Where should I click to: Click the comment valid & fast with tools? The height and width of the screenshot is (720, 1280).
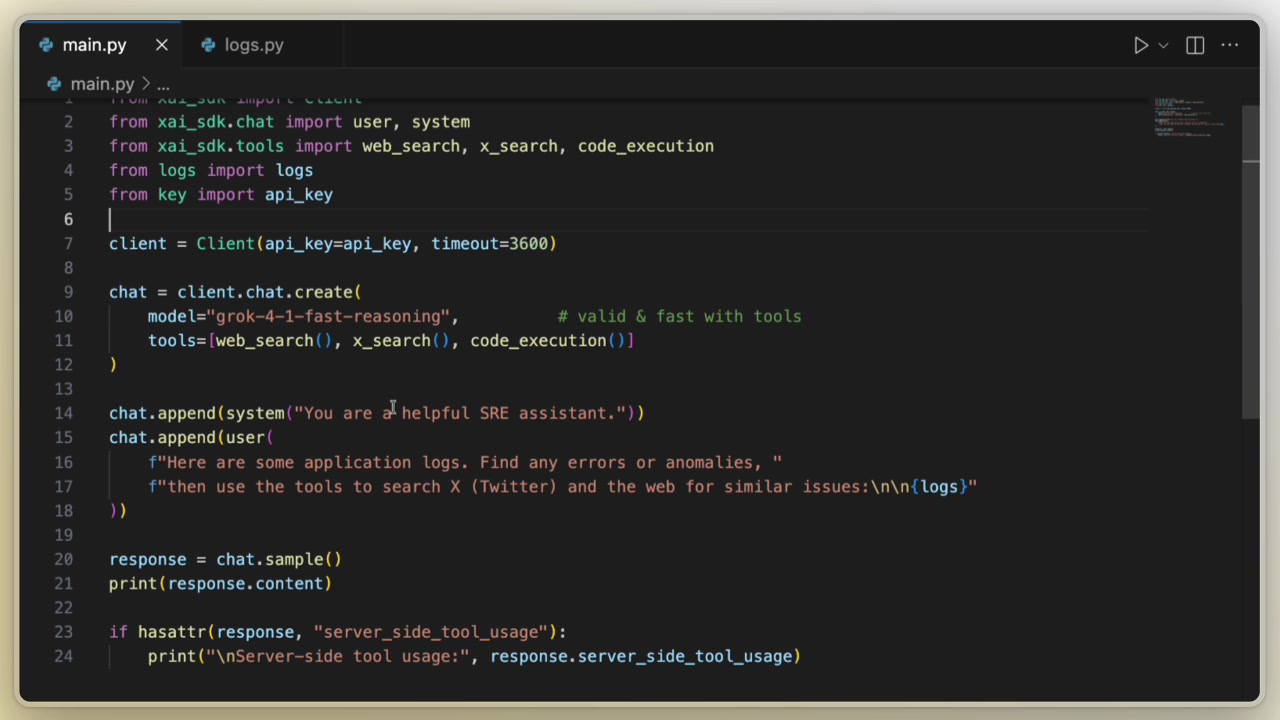679,316
